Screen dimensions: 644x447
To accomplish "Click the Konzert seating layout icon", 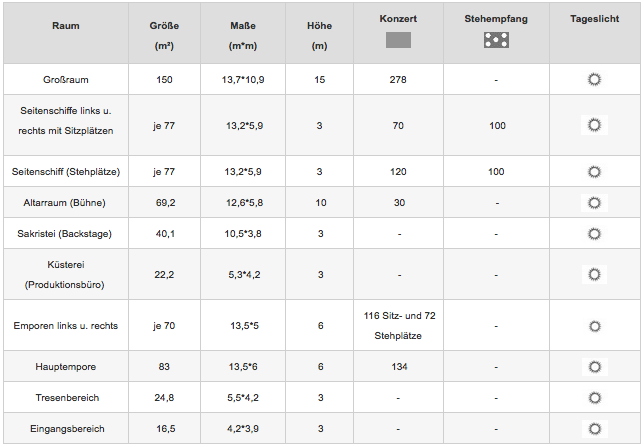I will pos(398,40).
